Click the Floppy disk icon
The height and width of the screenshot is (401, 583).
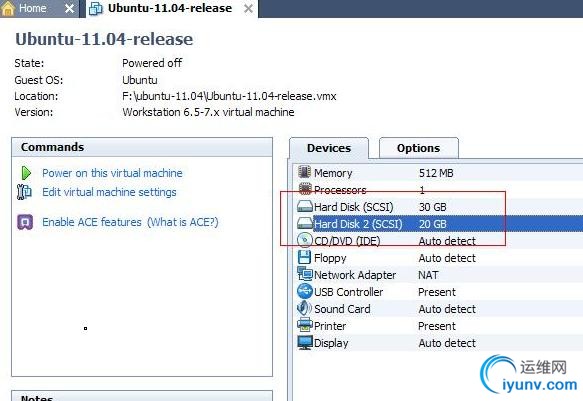[304, 257]
